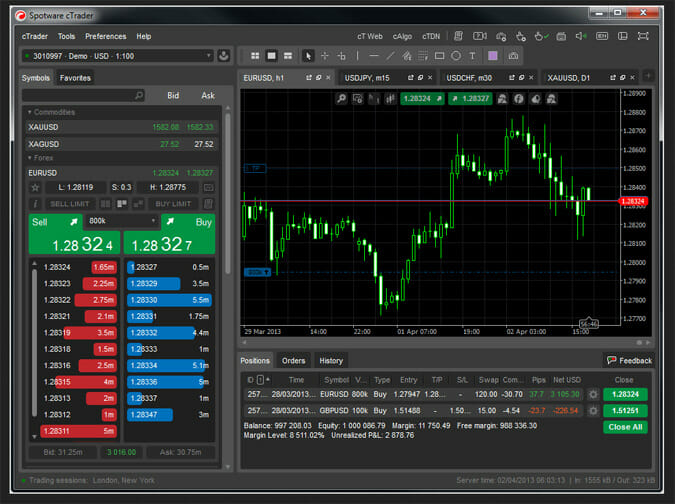The image size is (675, 504).
Task: Close EURUSD position at 1.28324
Action: click(625, 394)
